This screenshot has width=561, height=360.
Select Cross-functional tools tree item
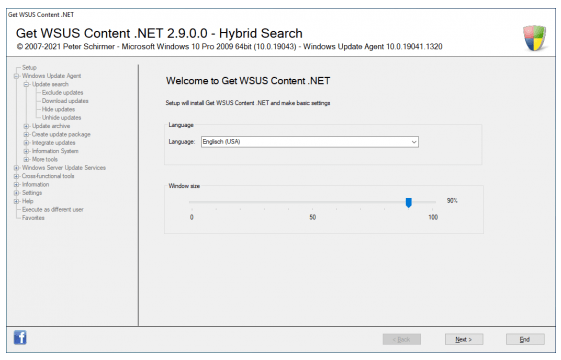pyautogui.click(x=48, y=176)
